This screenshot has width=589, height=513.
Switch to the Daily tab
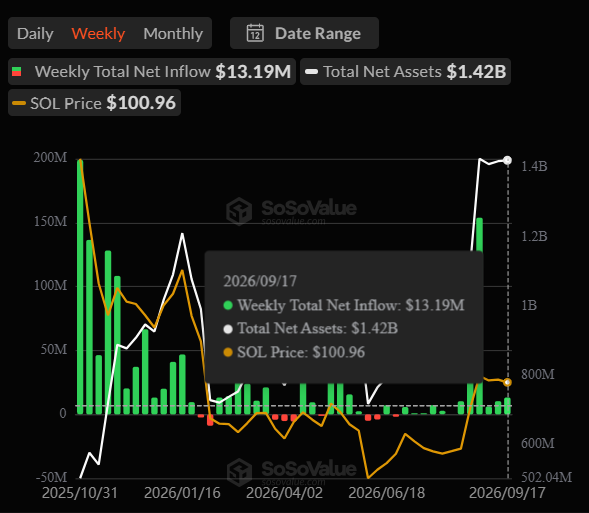click(x=35, y=33)
